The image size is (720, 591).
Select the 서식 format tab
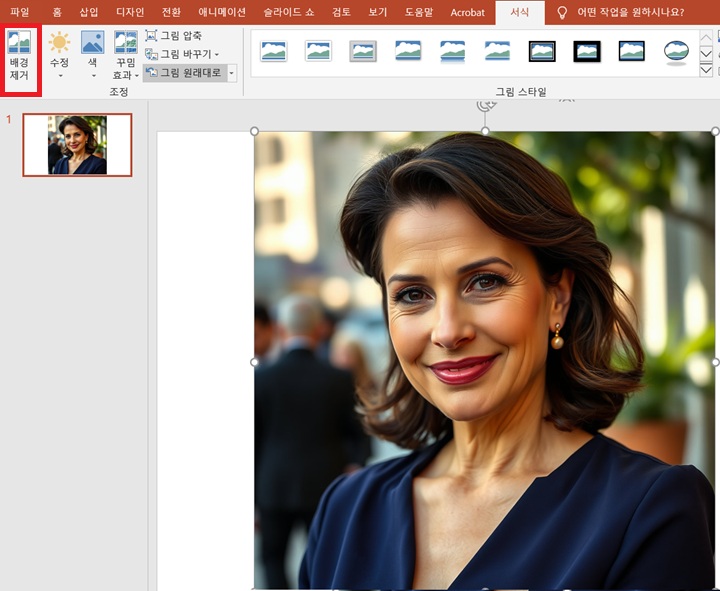(520, 12)
